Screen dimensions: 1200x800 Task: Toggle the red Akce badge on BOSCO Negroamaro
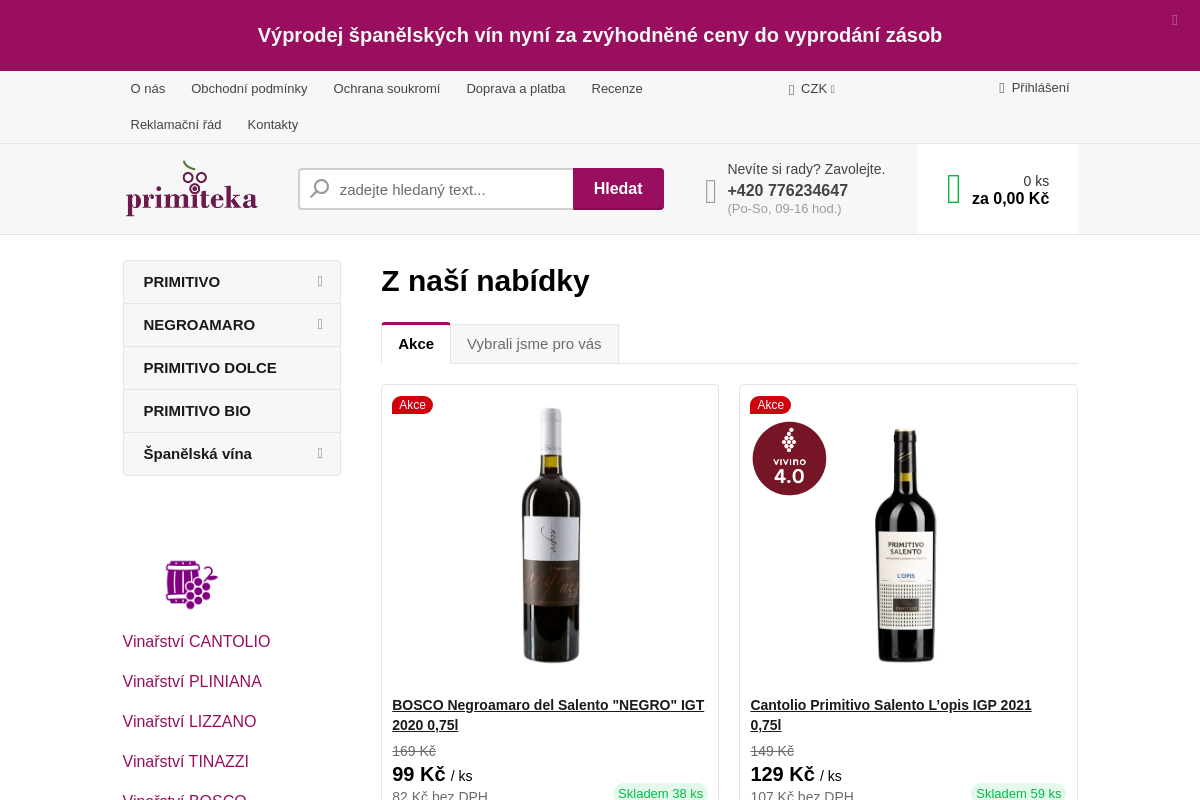412,405
